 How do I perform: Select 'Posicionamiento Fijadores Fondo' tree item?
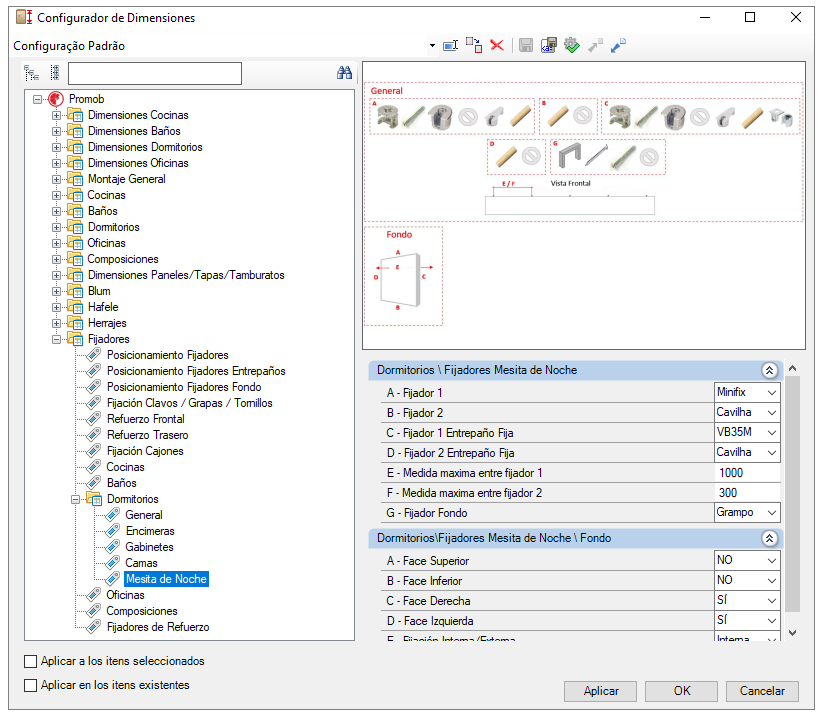pyautogui.click(x=184, y=387)
